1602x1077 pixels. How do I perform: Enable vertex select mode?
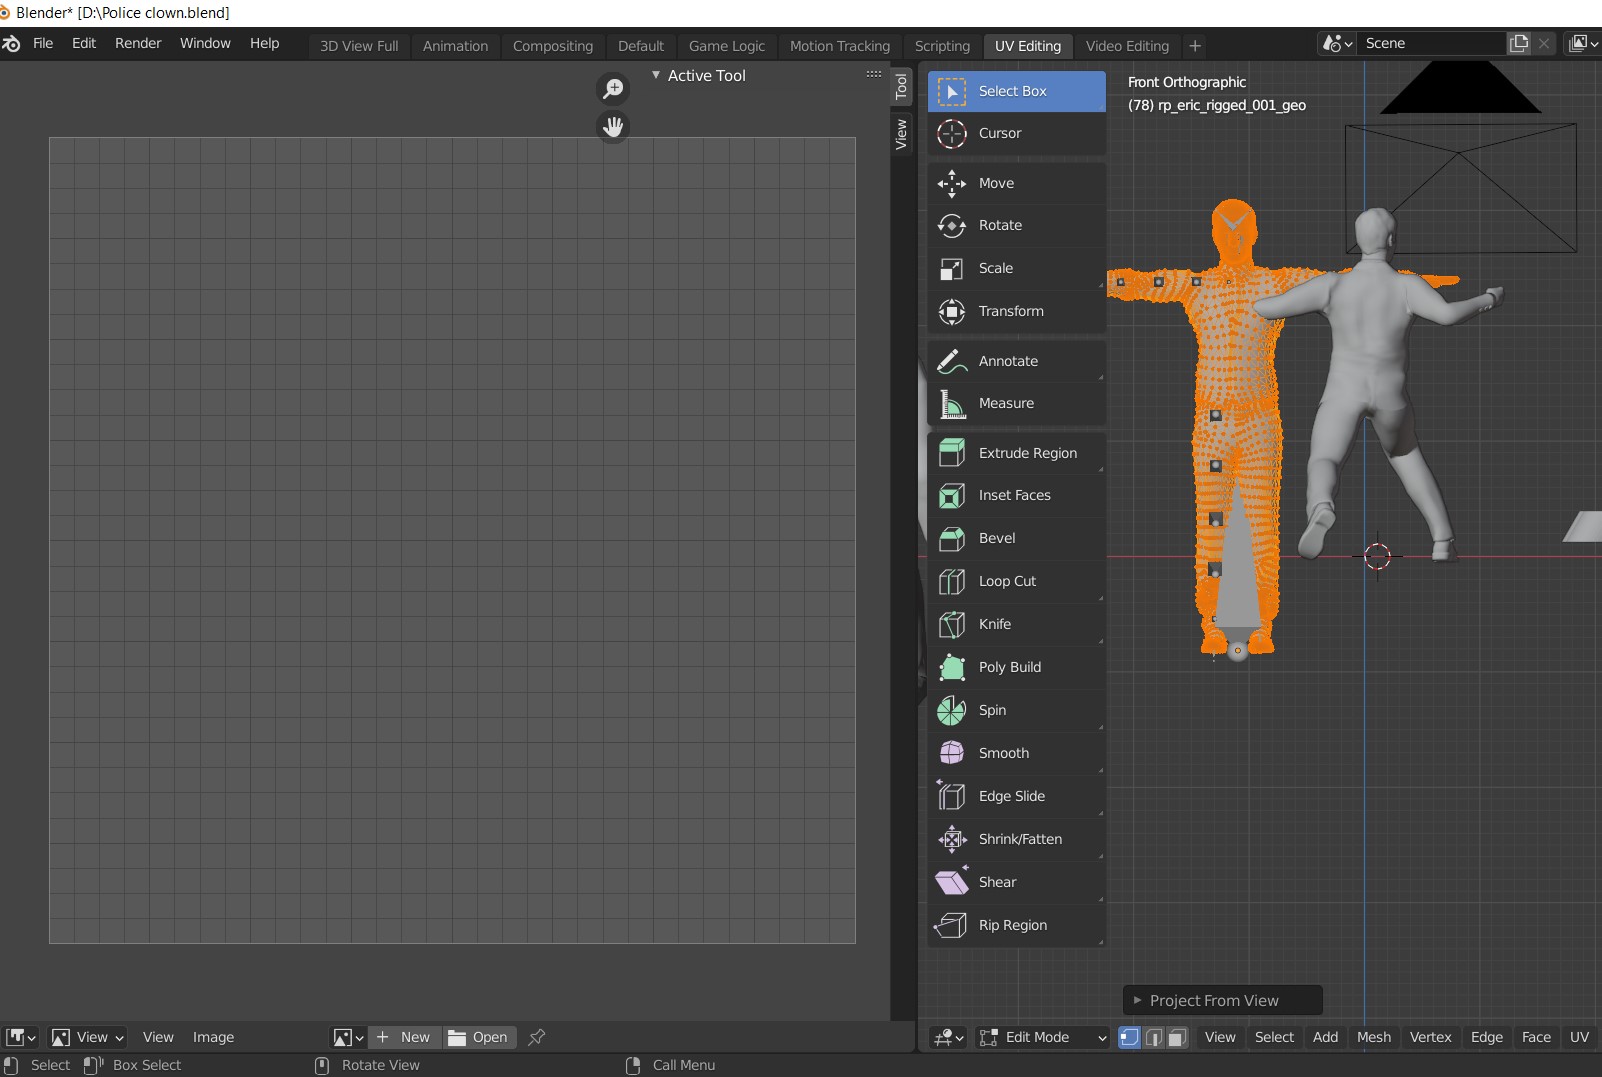coord(1129,1037)
